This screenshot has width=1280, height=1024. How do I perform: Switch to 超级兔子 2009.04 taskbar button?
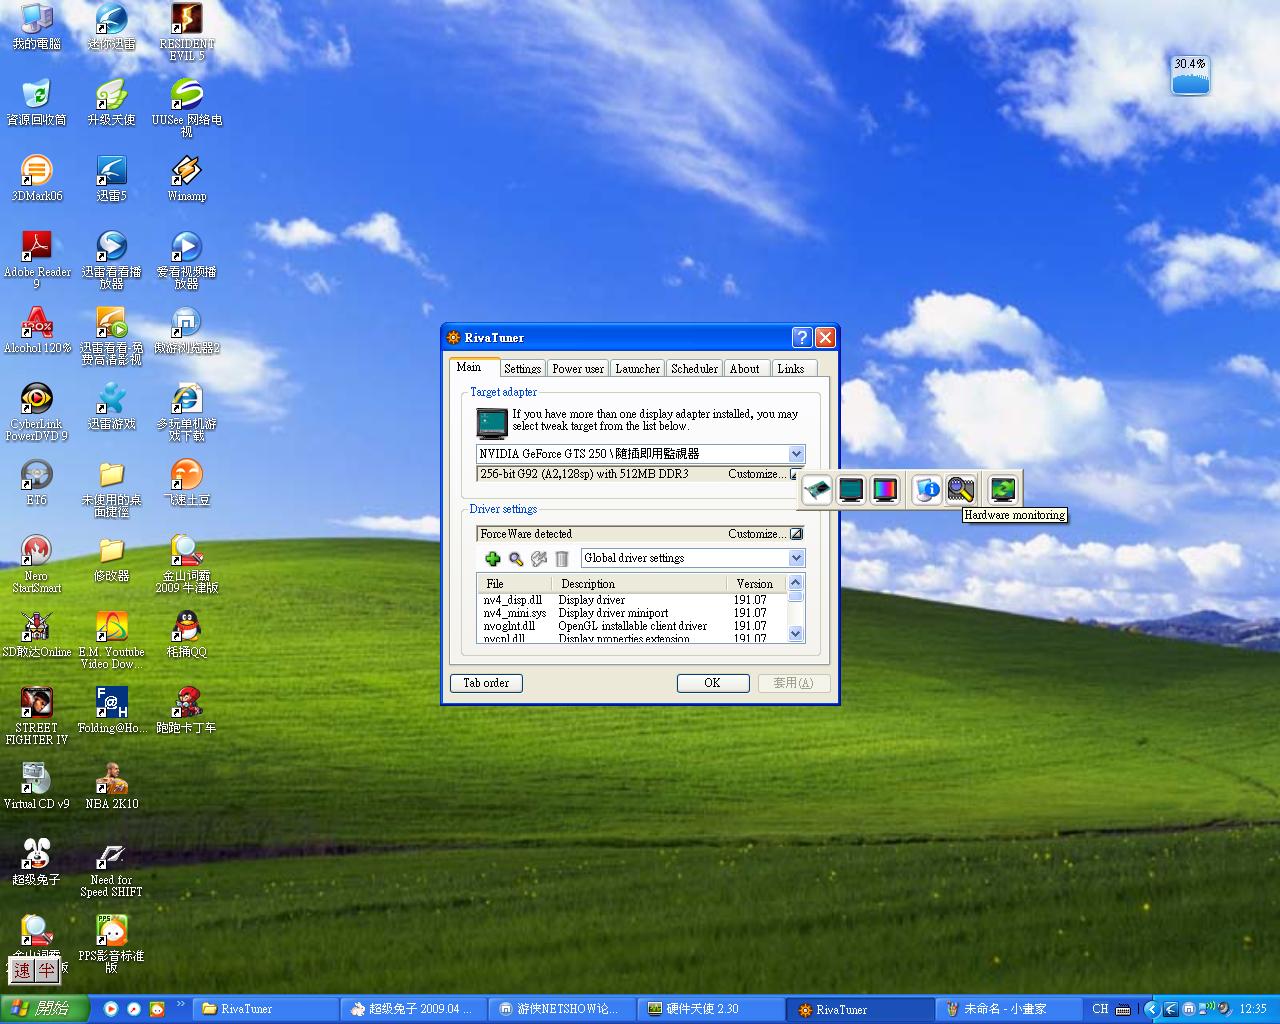413,1009
